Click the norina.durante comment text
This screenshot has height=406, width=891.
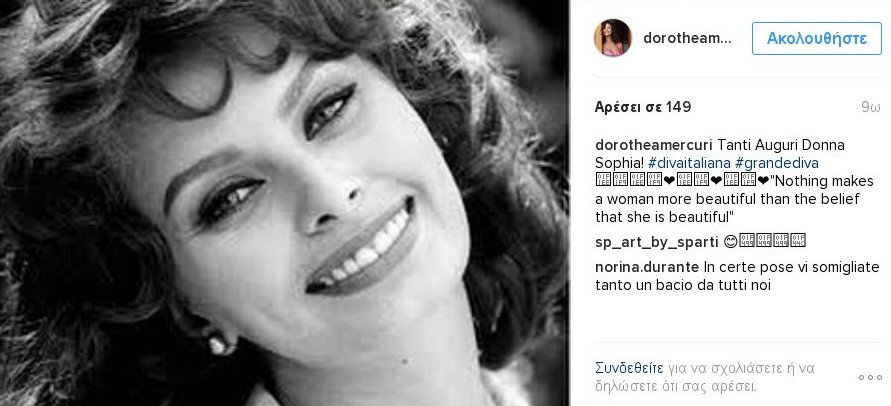(x=737, y=276)
